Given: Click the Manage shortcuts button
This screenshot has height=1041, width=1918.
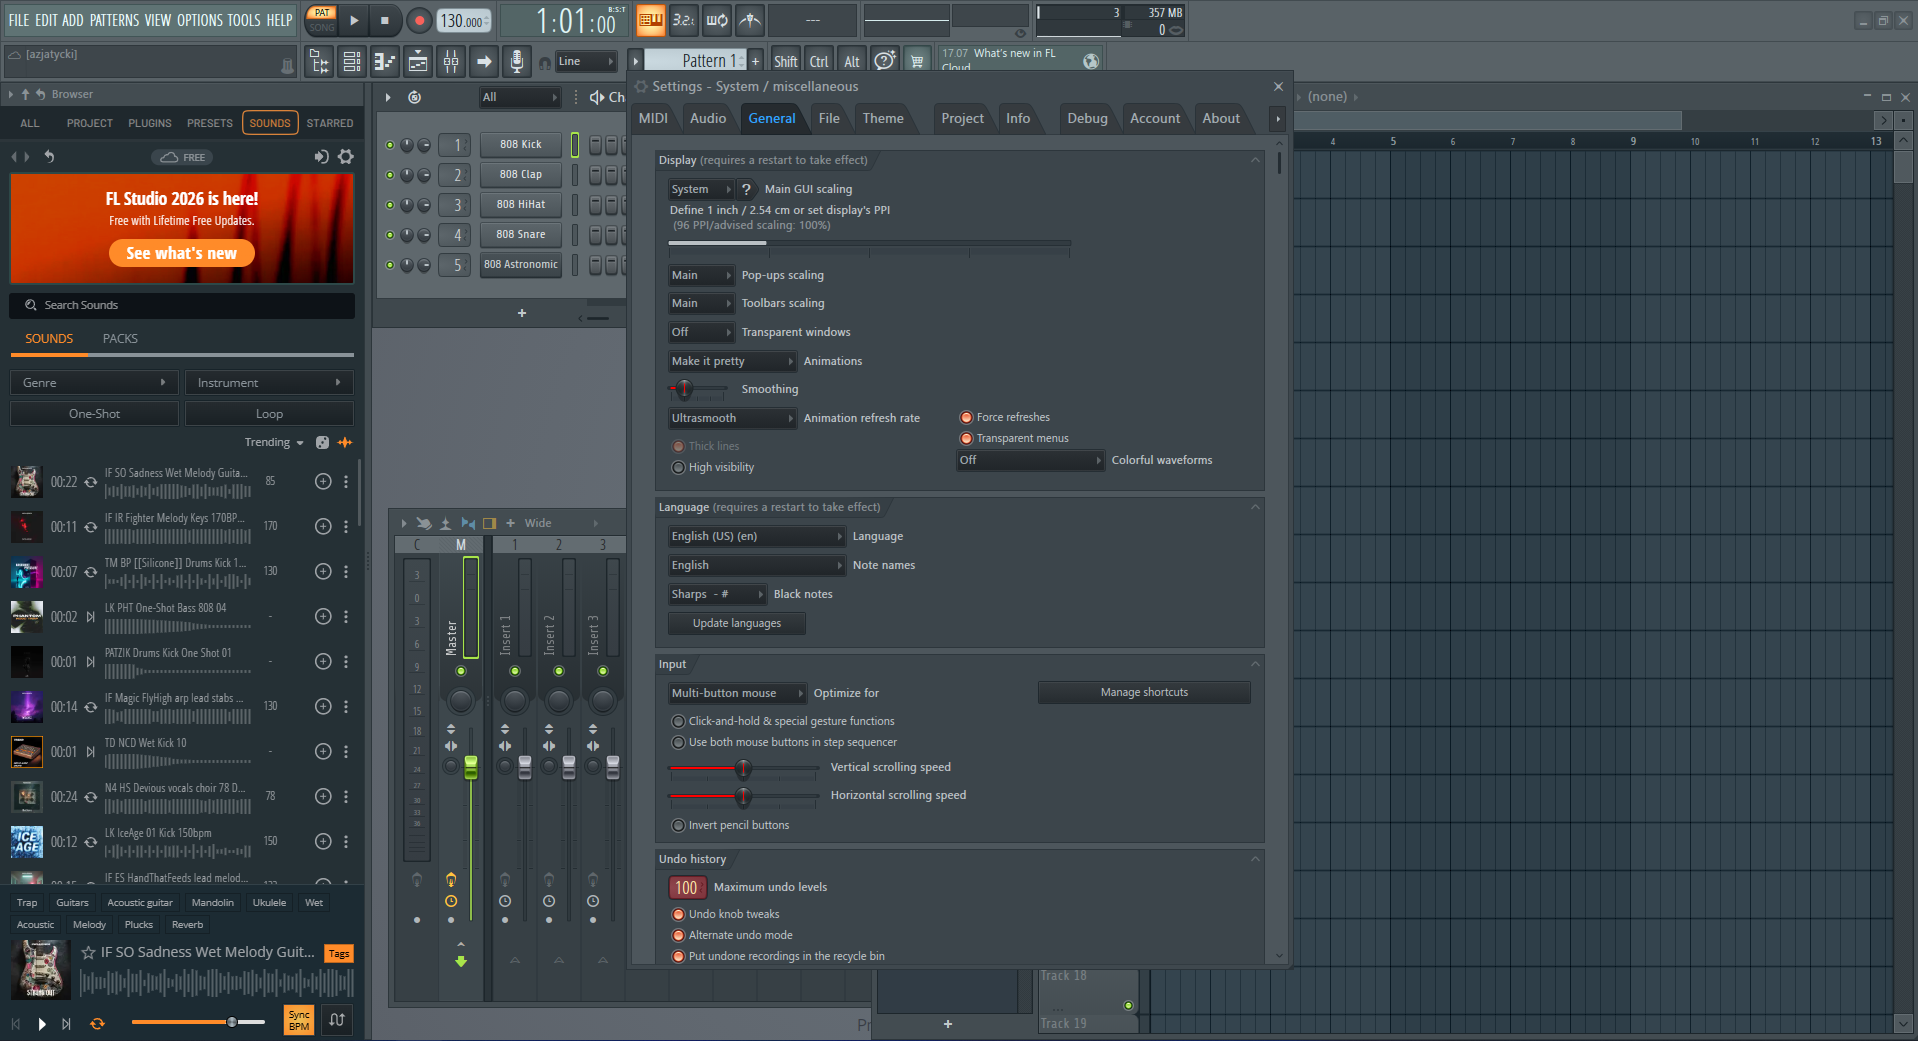Looking at the screenshot, I should (x=1144, y=692).
